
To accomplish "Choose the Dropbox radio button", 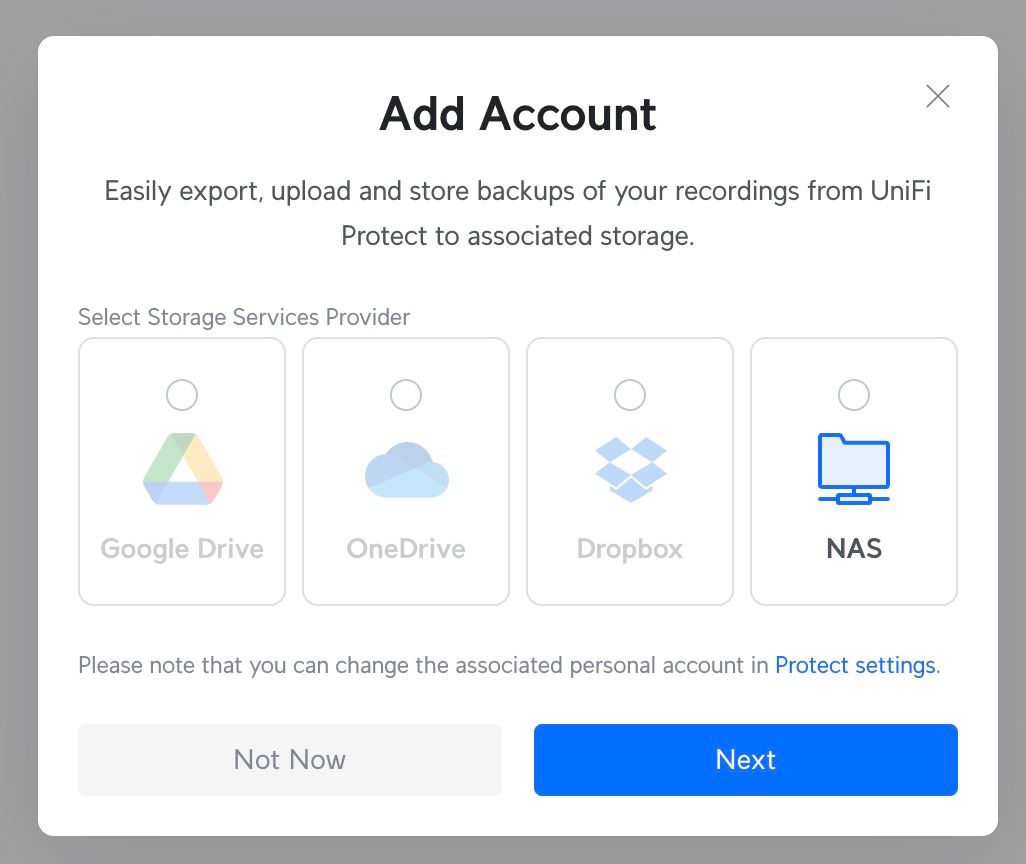I will pos(630,395).
